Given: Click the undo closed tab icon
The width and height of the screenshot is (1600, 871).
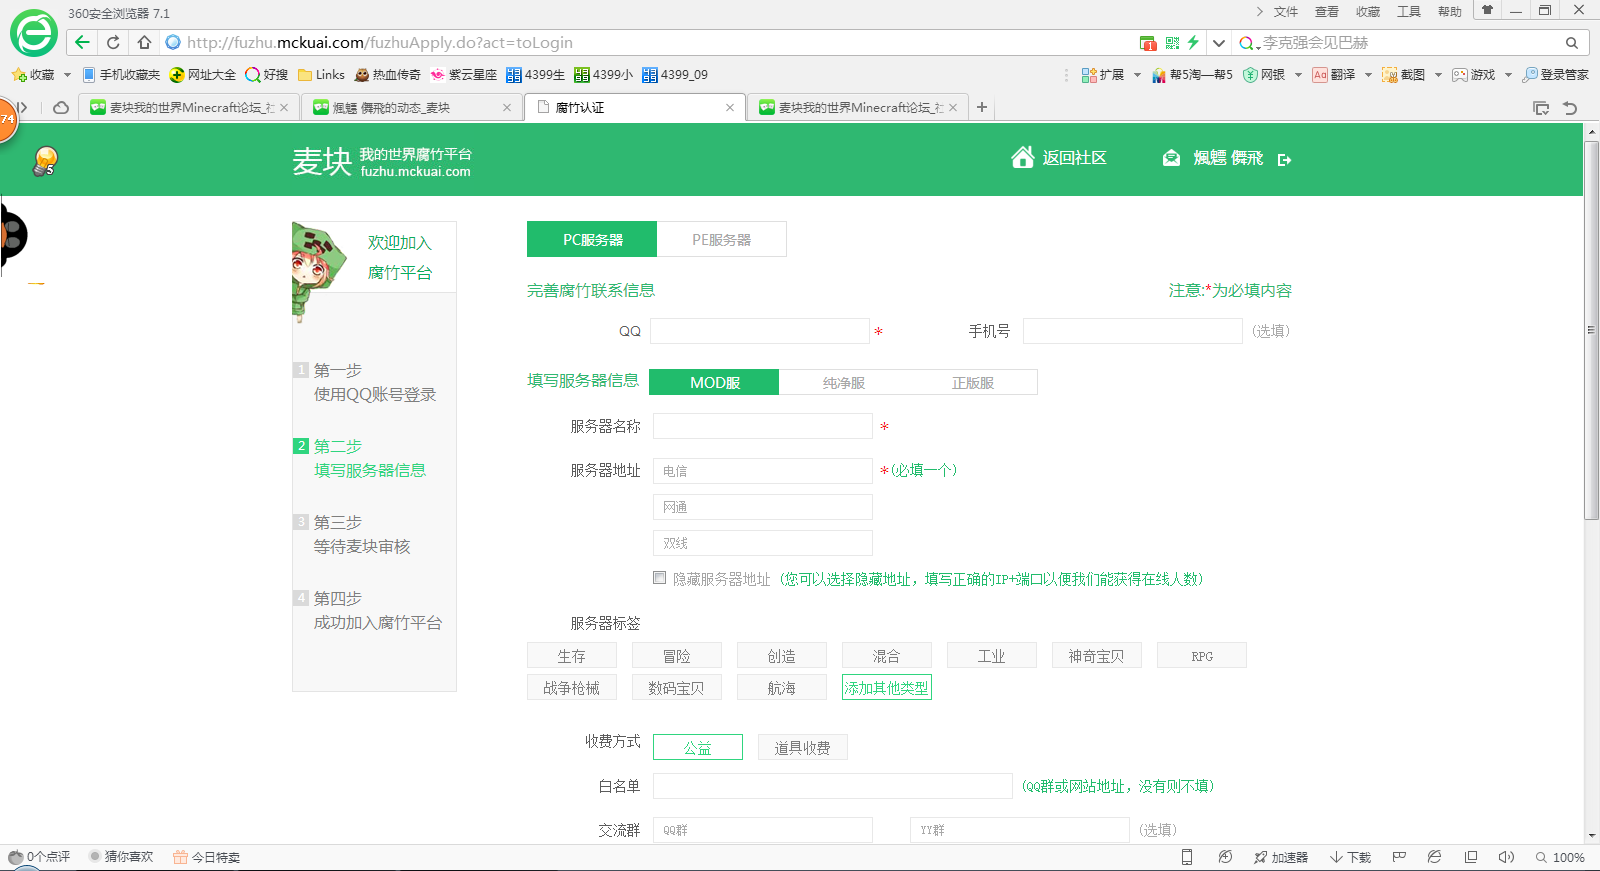Looking at the screenshot, I should (x=1570, y=108).
